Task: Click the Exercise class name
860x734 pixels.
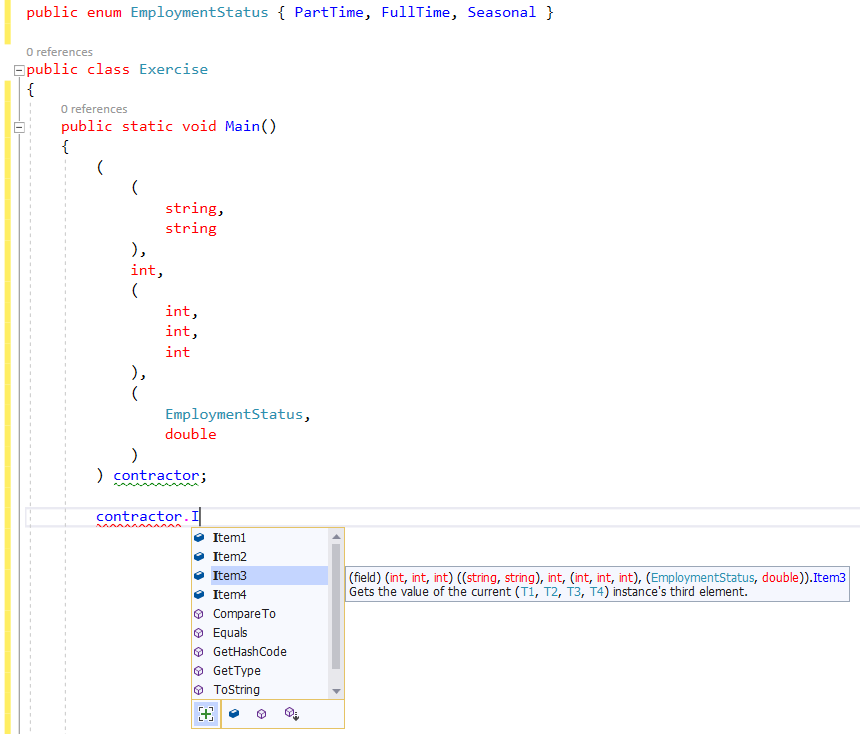Action: pos(173,70)
